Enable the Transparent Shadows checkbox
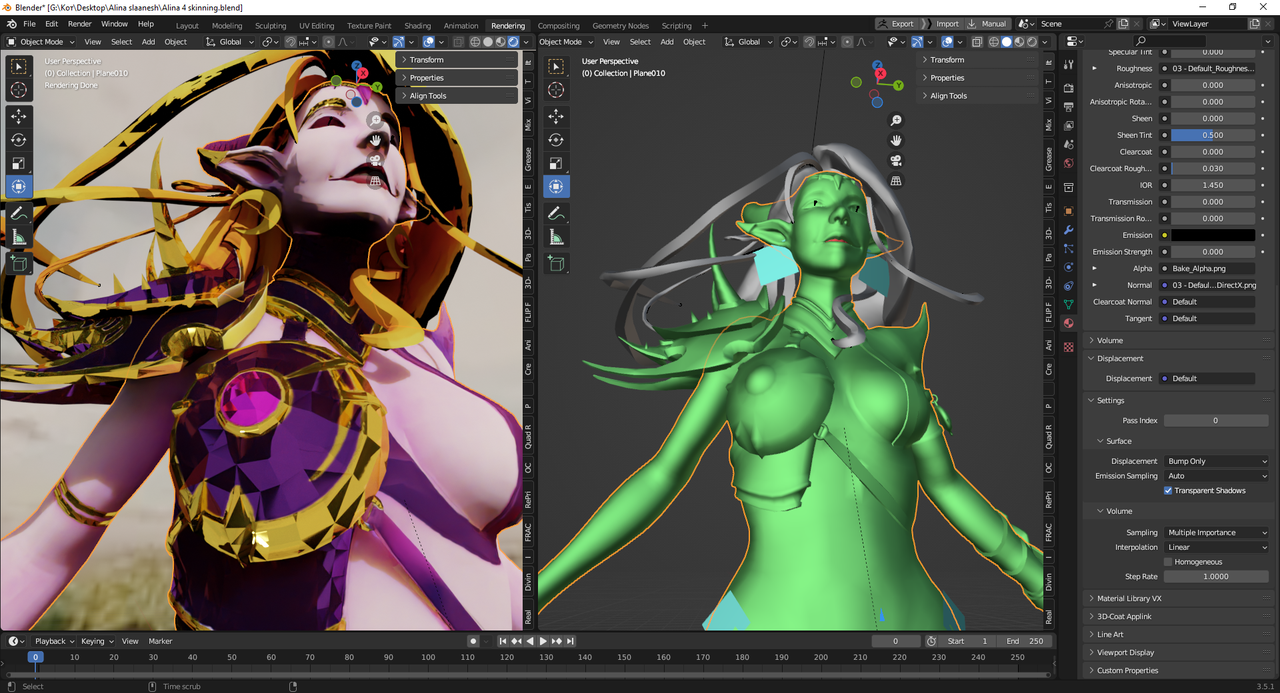Viewport: 1280px width, 693px height. (1168, 490)
